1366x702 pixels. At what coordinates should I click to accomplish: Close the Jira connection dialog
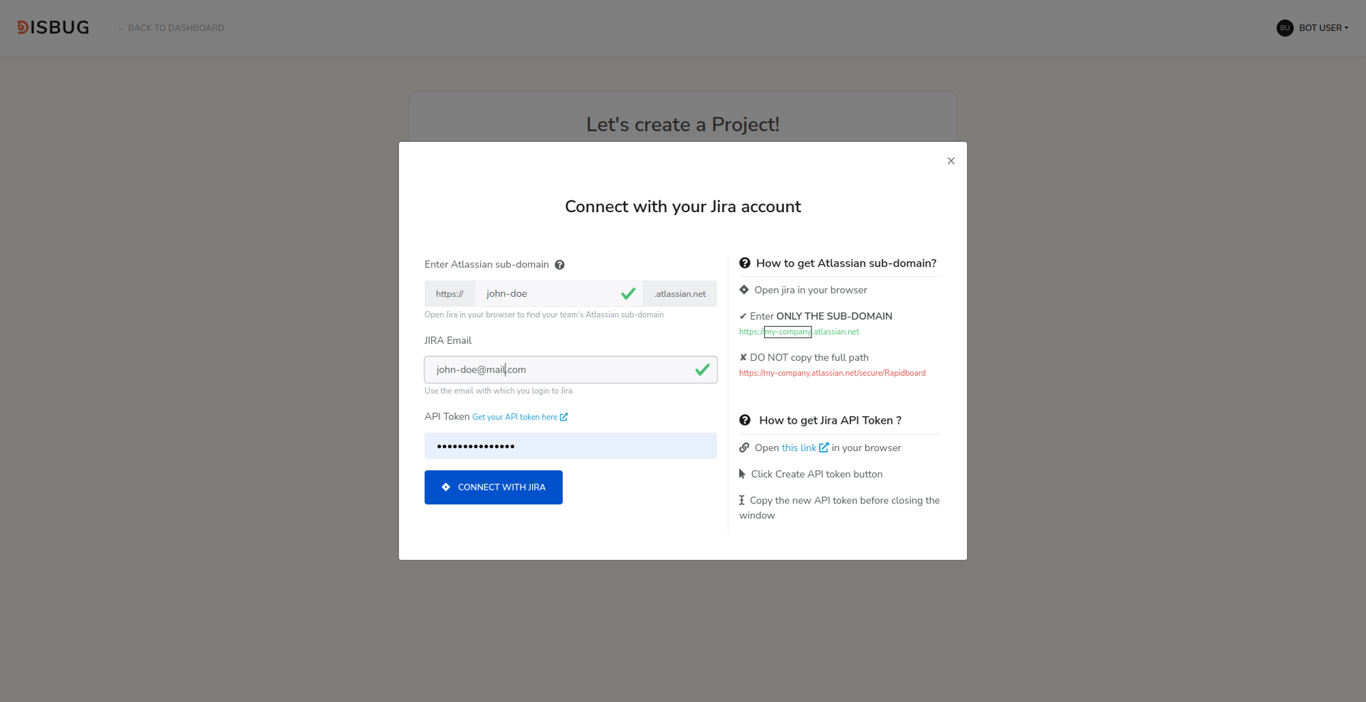point(951,161)
